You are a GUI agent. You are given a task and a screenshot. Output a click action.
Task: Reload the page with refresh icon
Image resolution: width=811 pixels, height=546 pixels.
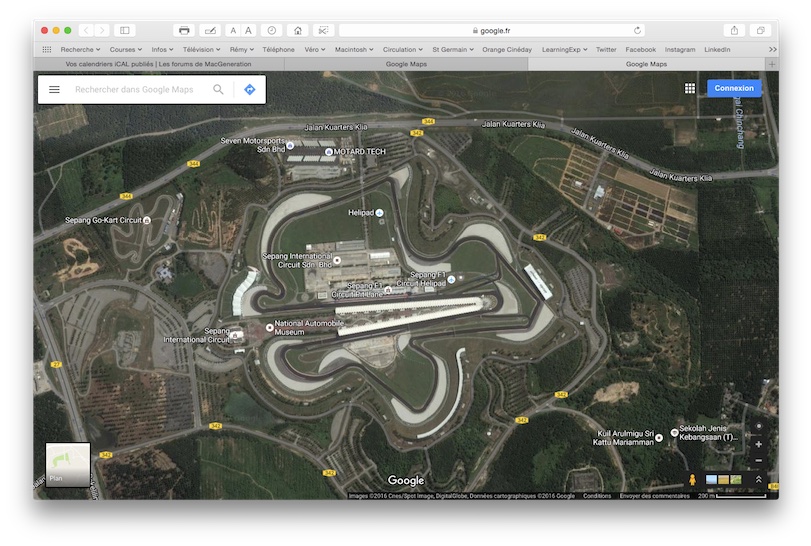637,31
